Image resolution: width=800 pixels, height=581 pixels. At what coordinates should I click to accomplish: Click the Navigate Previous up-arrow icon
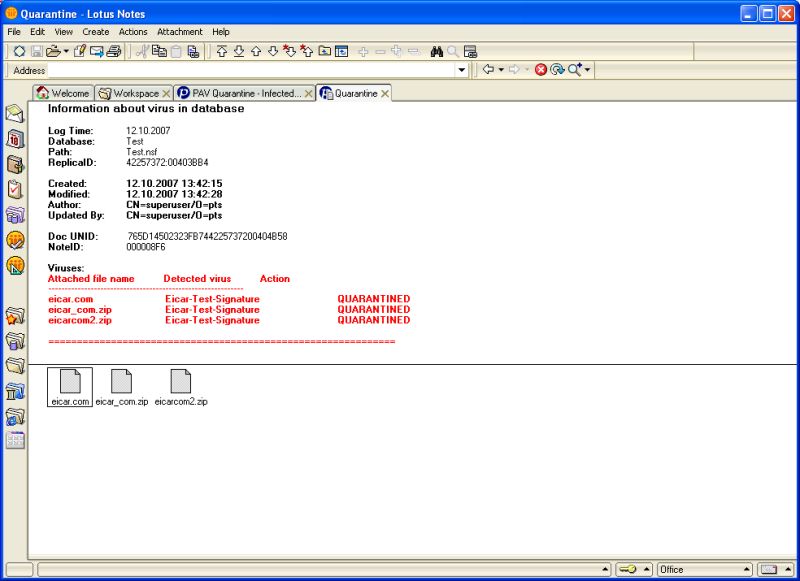(x=256, y=51)
